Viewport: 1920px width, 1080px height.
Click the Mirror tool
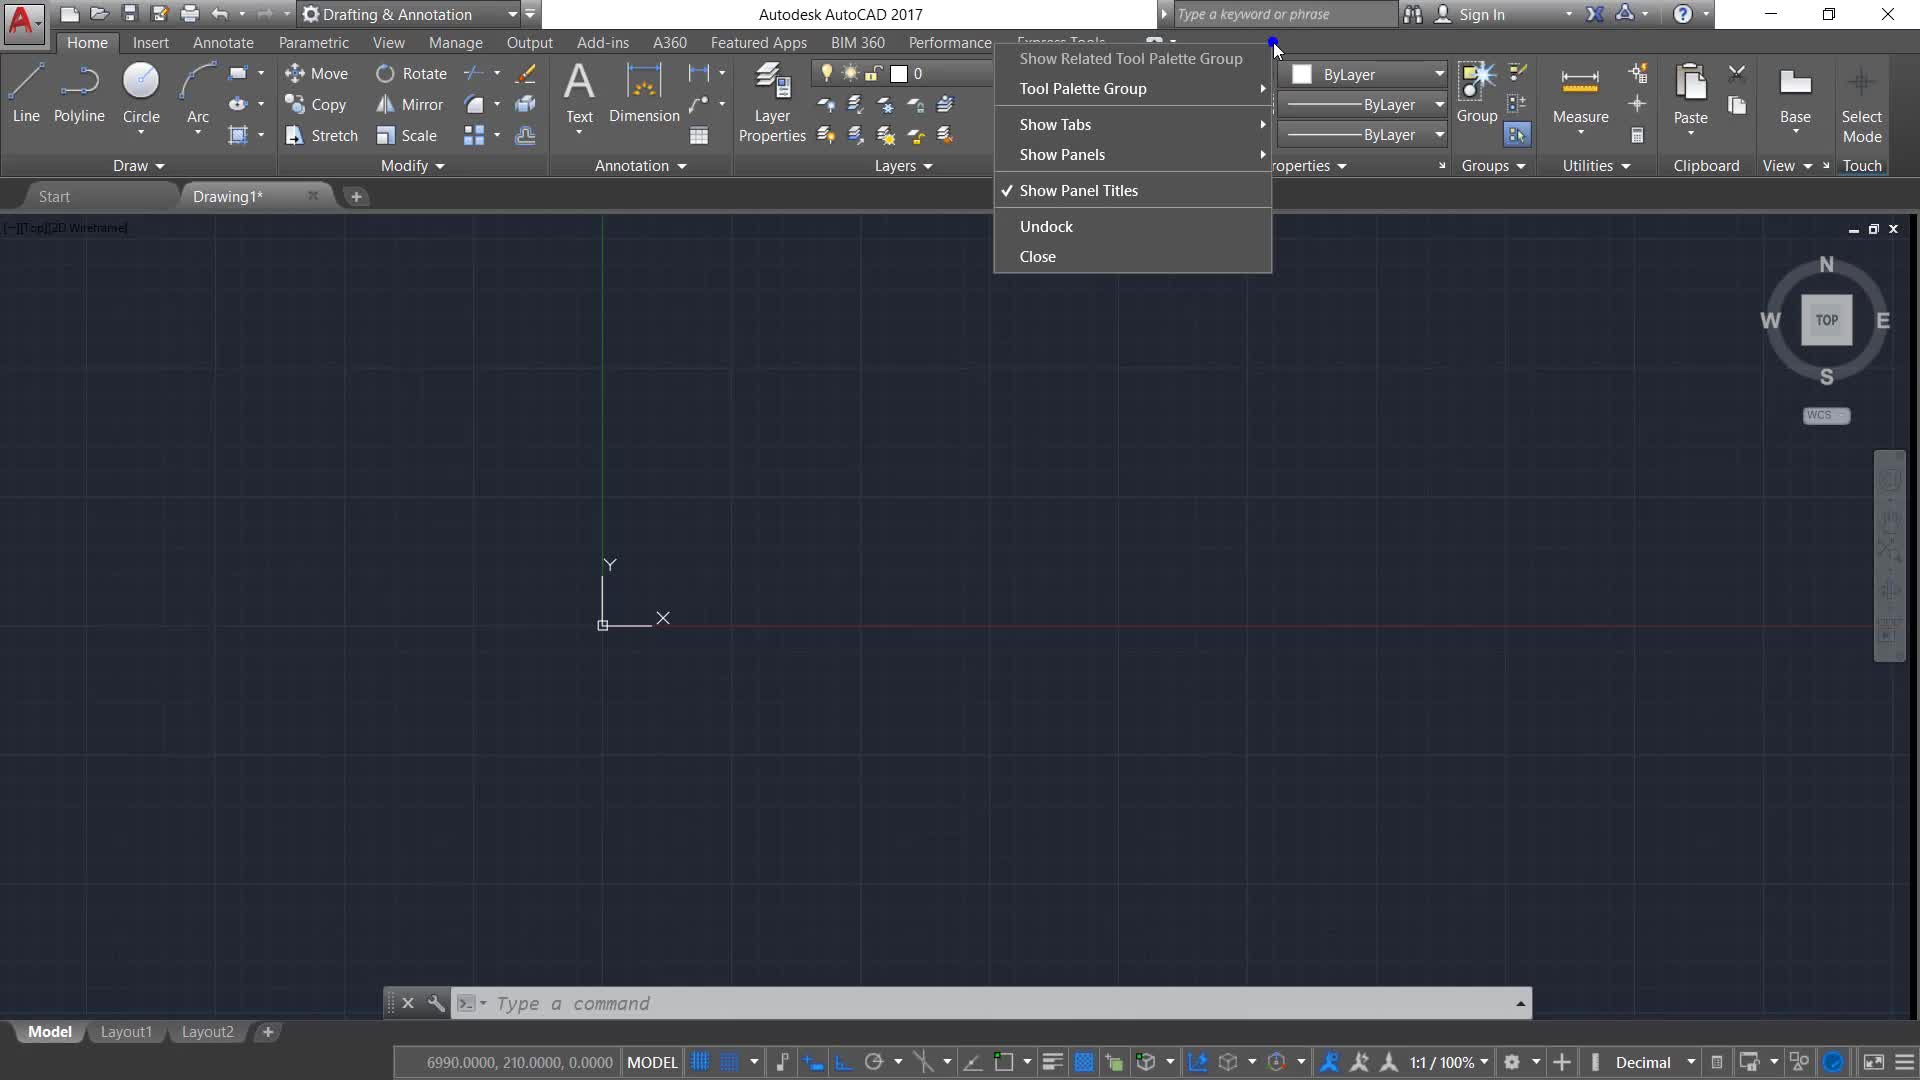(x=410, y=105)
